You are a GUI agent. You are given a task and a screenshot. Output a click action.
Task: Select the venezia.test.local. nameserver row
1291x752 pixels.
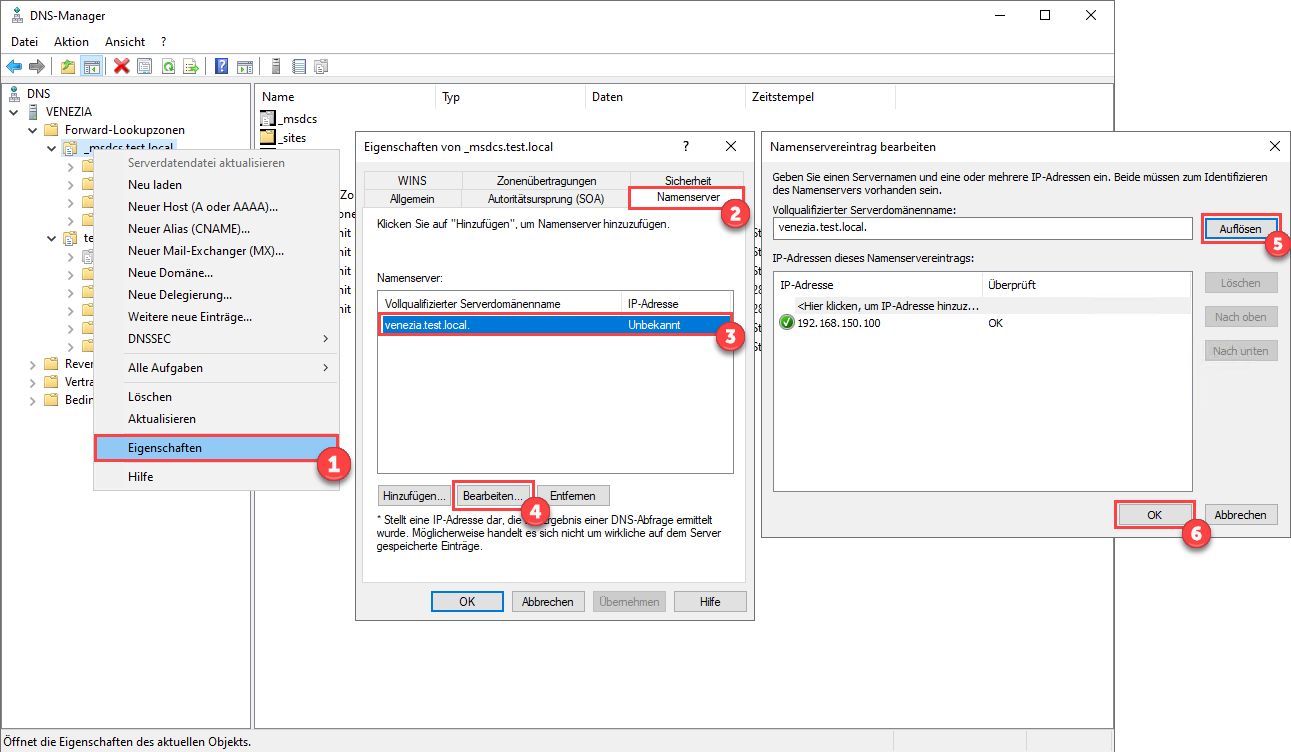tap(555, 325)
